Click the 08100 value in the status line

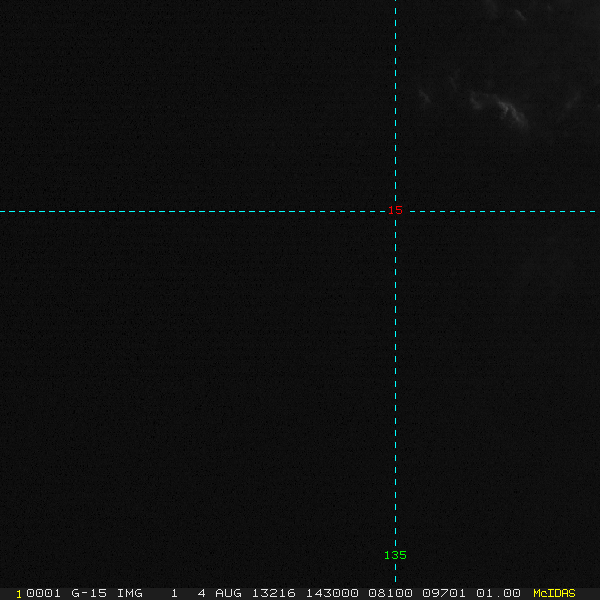coord(389,593)
